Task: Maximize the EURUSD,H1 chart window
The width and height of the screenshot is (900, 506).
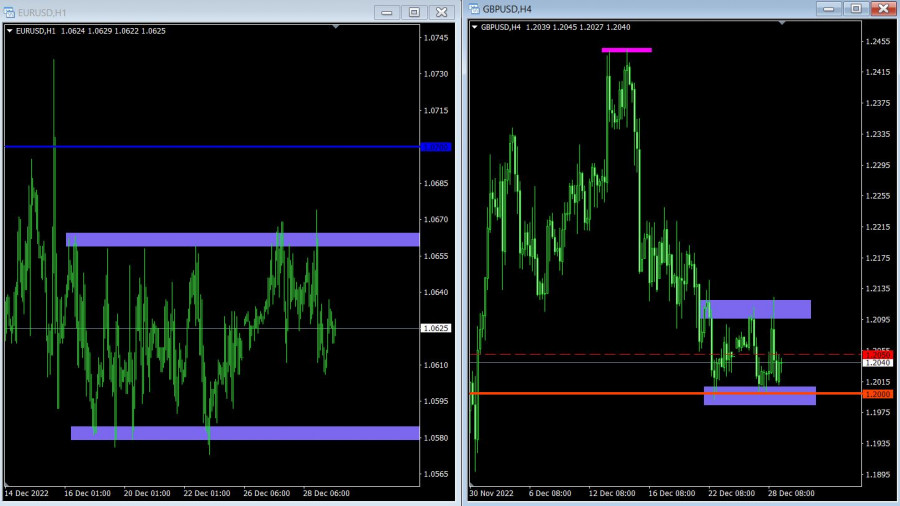Action: click(x=414, y=12)
